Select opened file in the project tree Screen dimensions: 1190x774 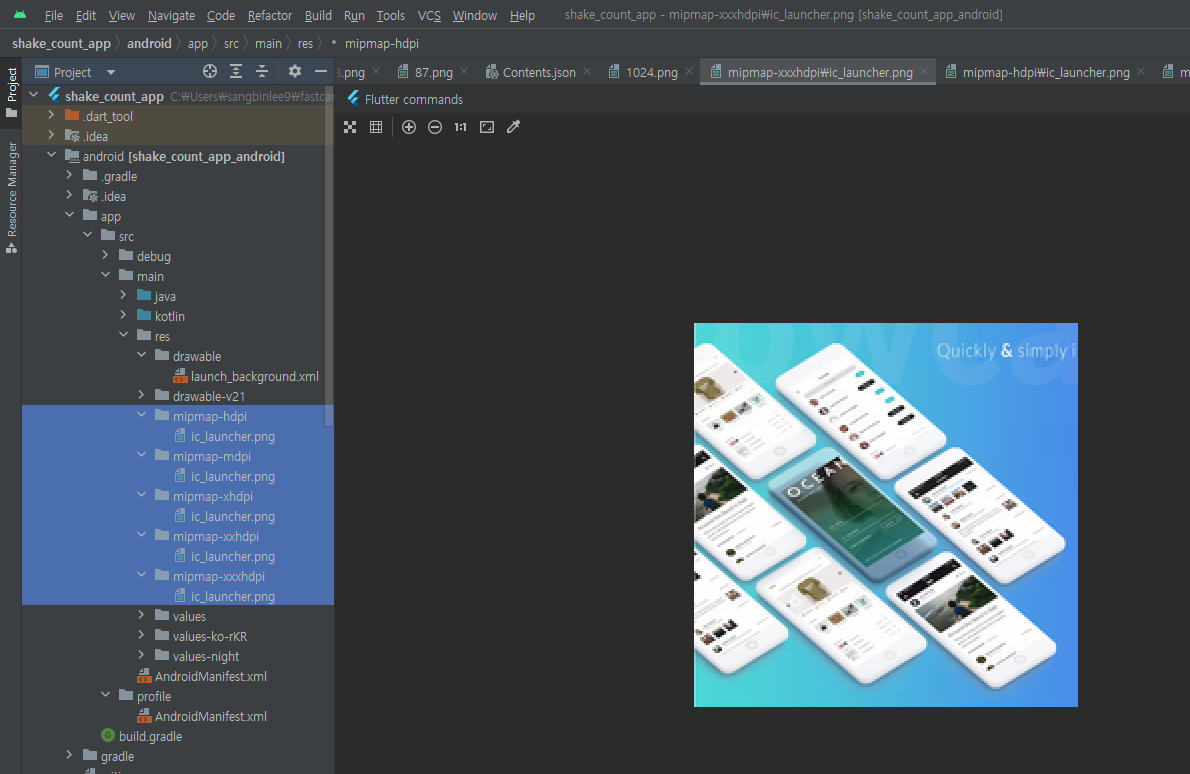click(210, 71)
